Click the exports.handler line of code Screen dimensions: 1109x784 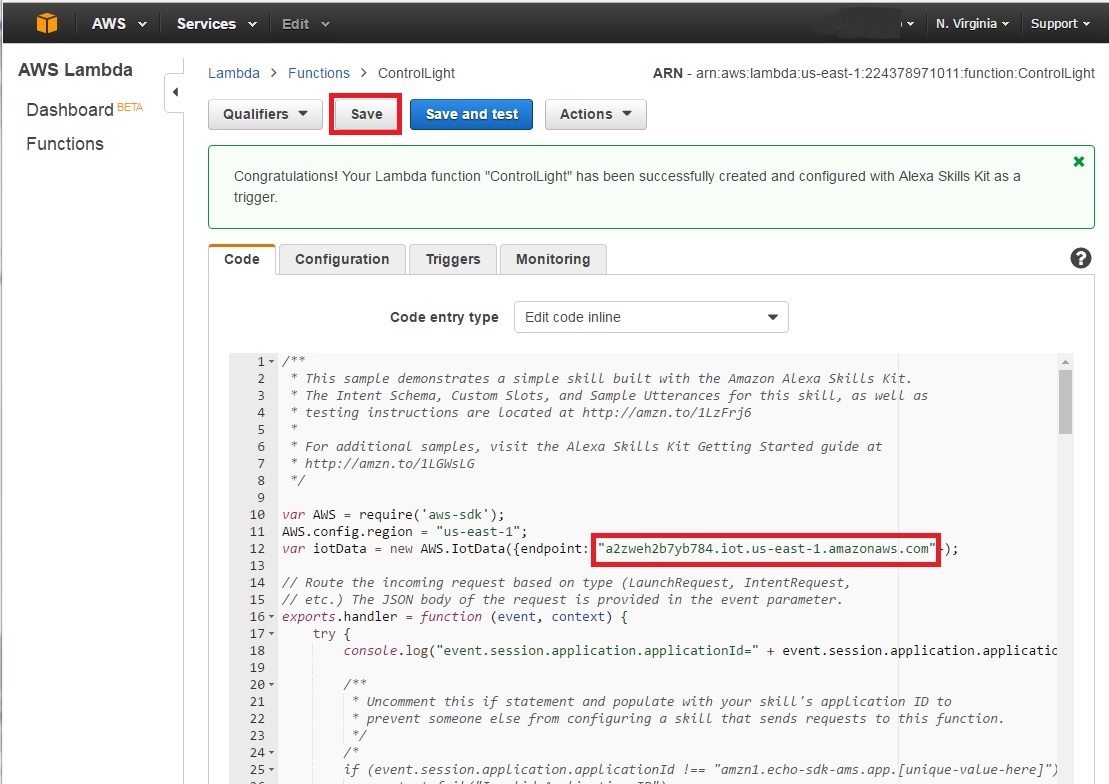455,617
